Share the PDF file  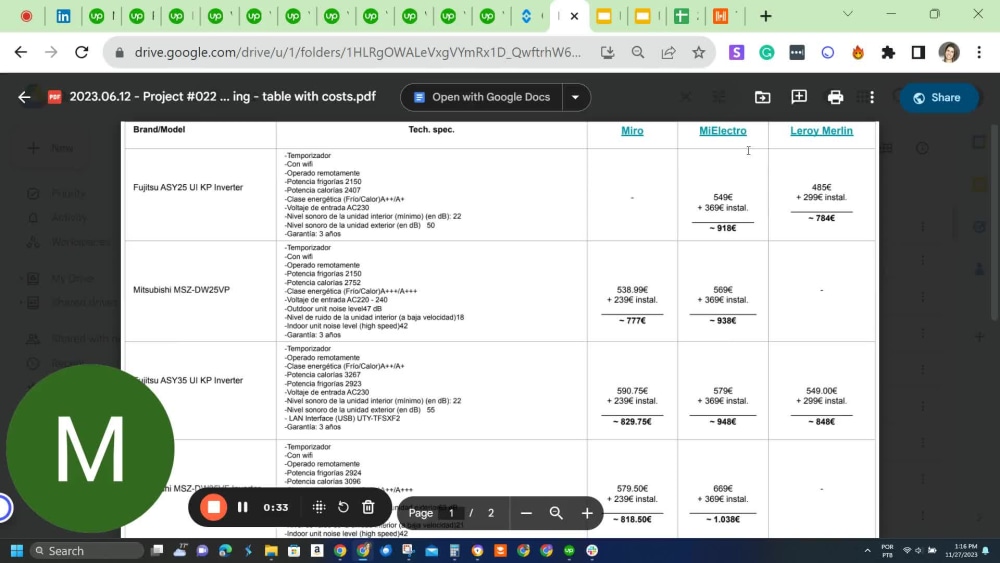pos(938,98)
